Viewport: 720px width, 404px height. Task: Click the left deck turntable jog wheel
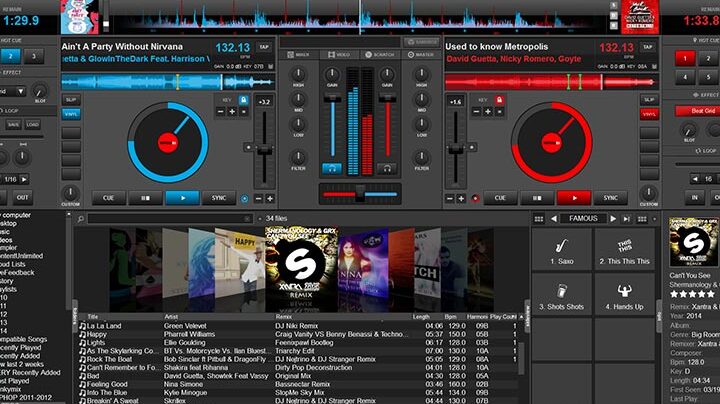168,142
